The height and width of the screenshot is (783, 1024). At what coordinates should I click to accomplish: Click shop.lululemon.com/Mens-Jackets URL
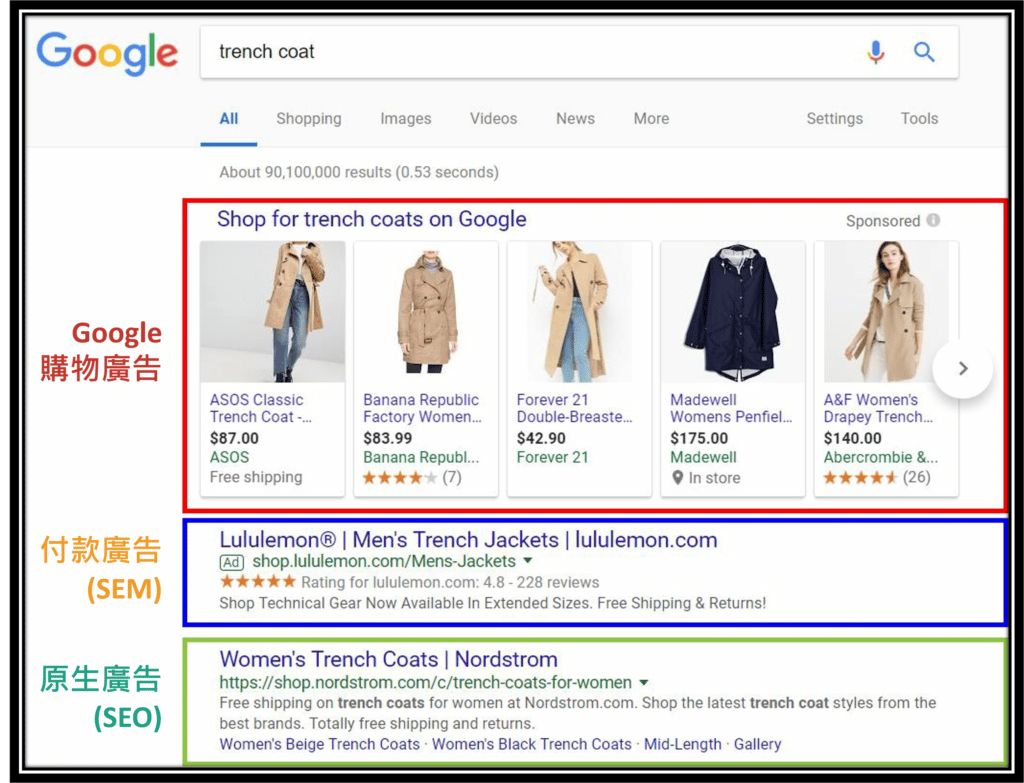coord(384,562)
